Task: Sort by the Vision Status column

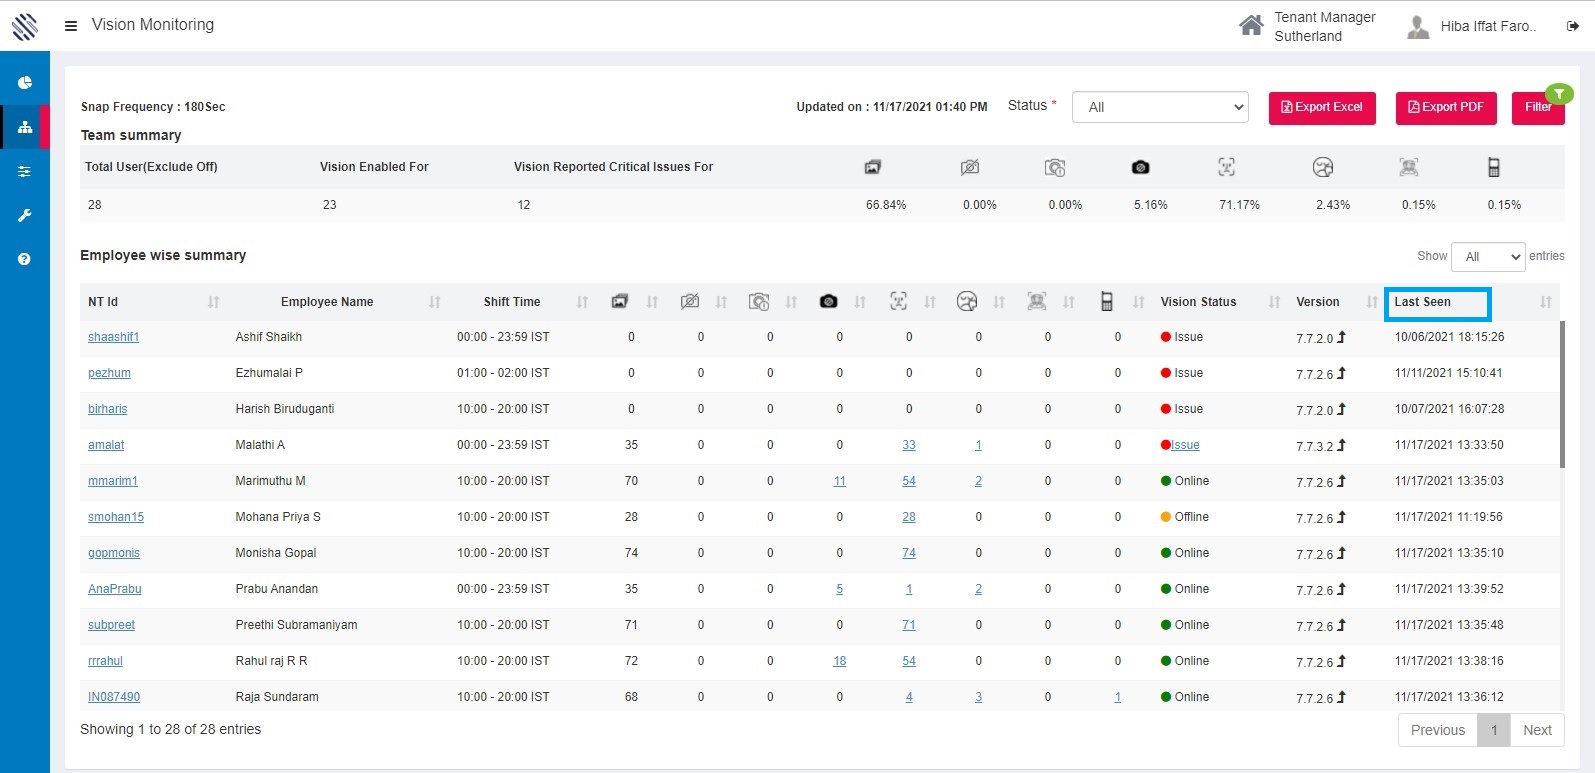Action: 1198,302
